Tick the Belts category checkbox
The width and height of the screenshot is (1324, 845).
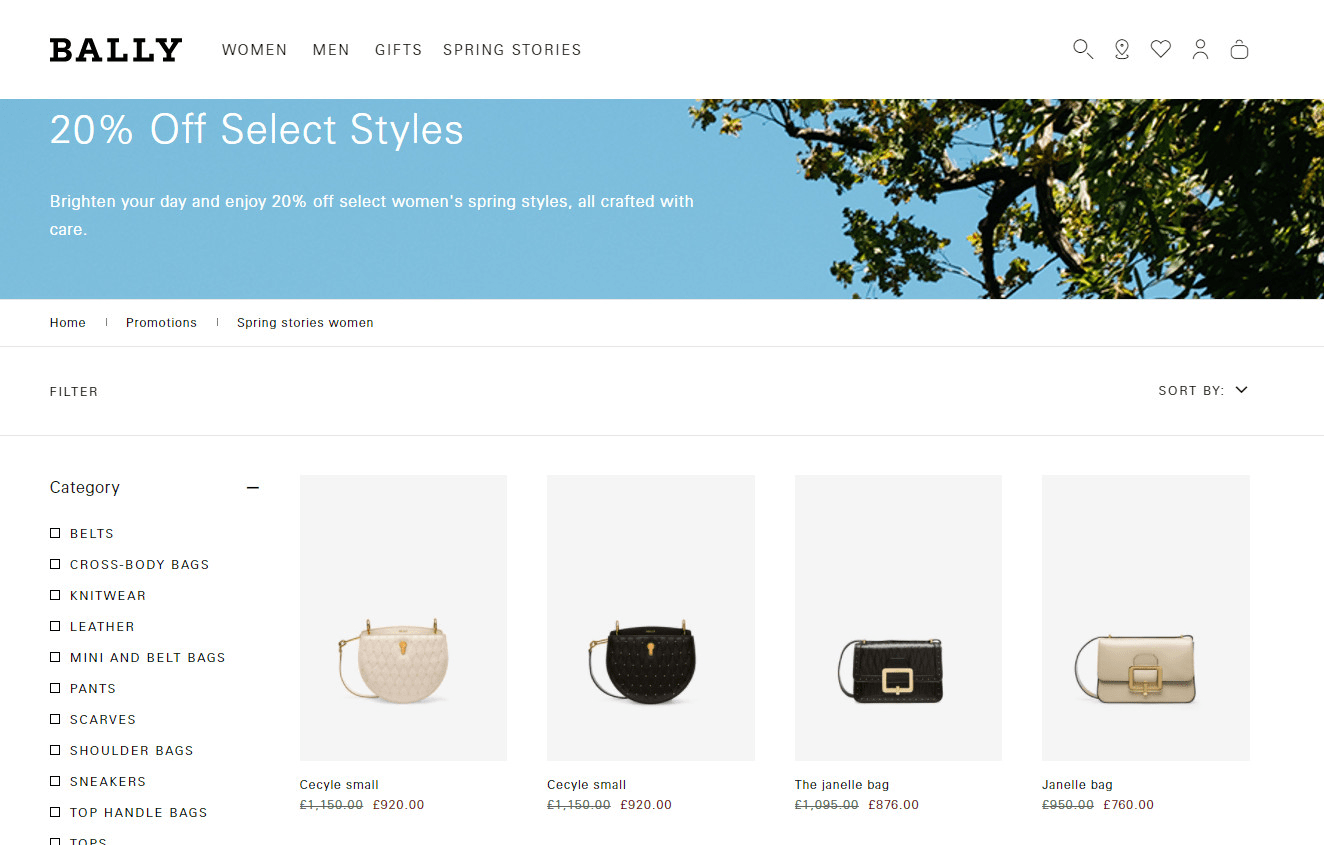tap(55, 533)
